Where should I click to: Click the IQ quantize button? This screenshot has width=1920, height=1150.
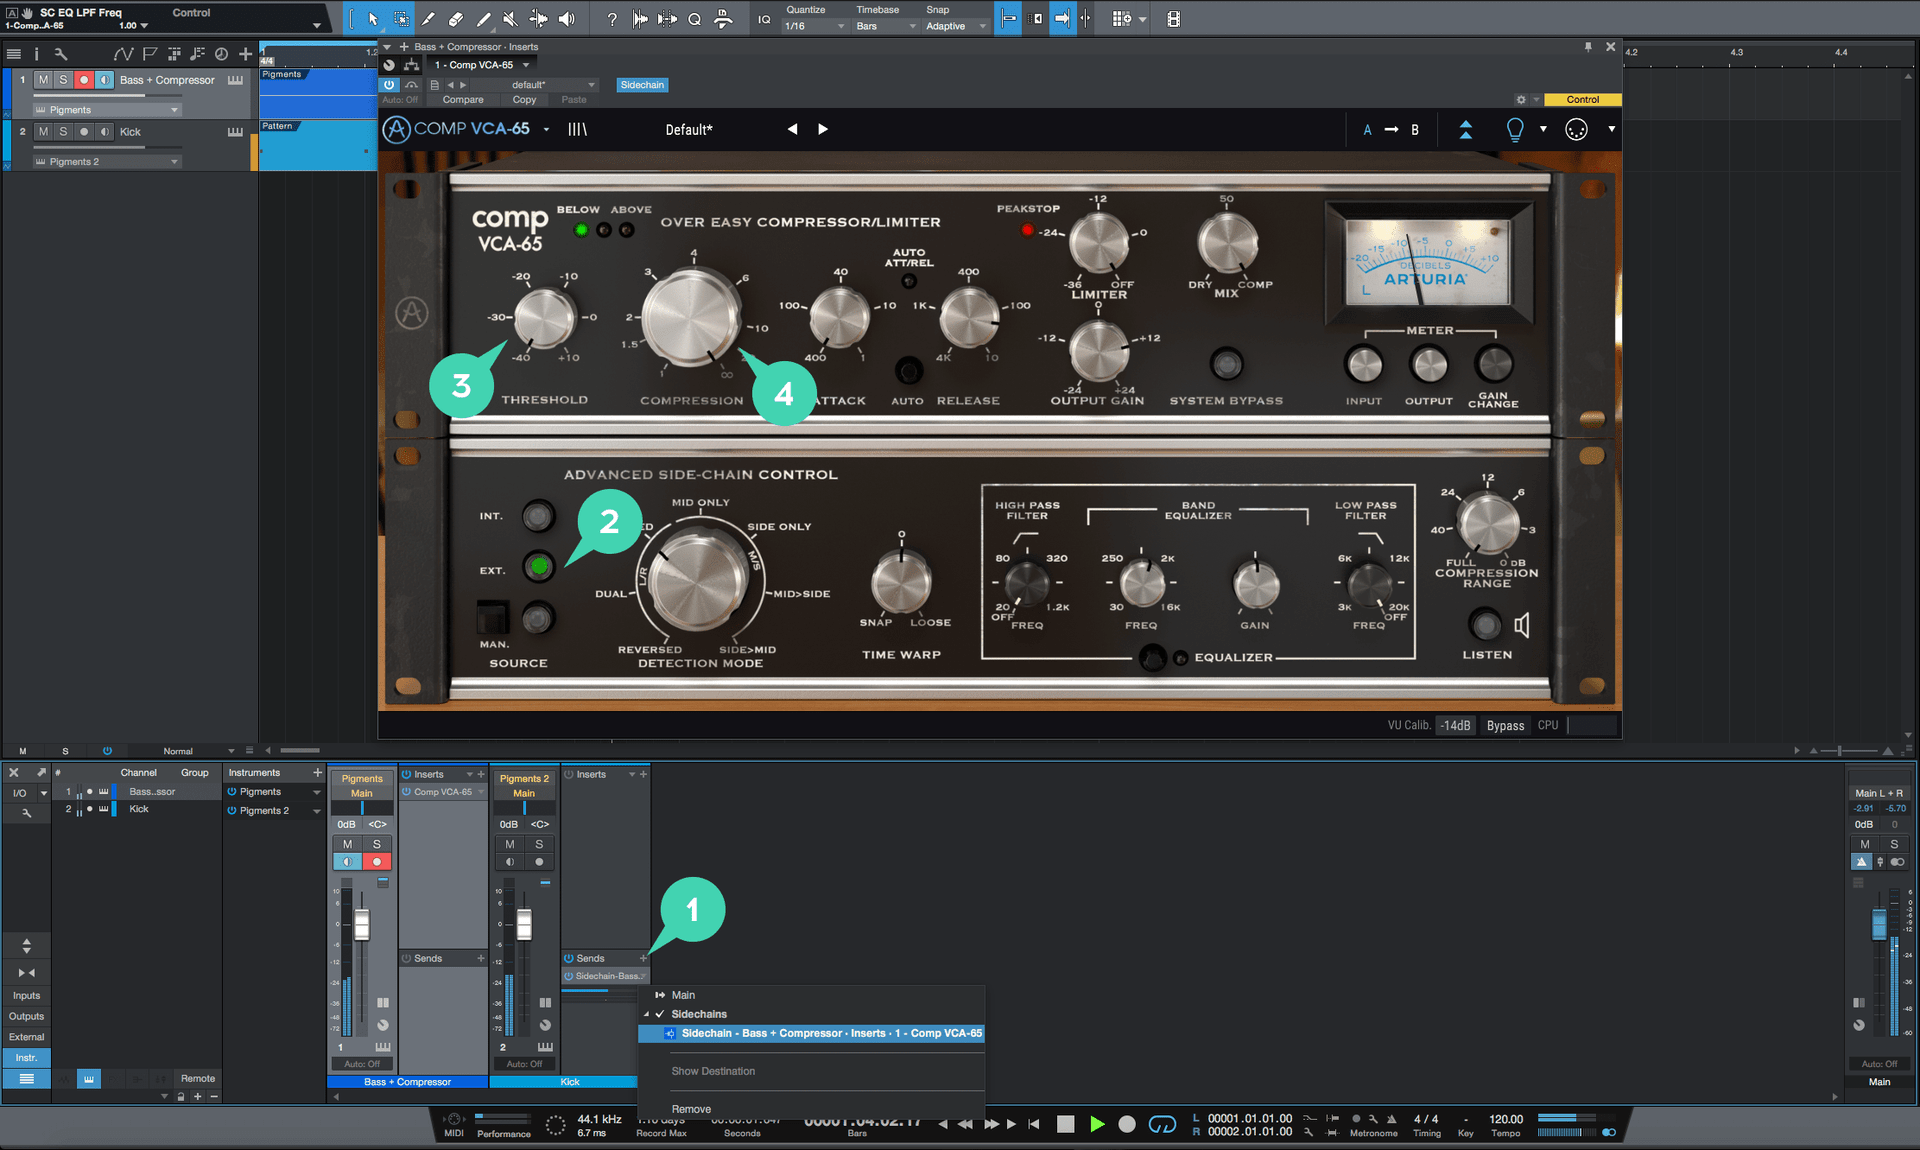pos(764,19)
